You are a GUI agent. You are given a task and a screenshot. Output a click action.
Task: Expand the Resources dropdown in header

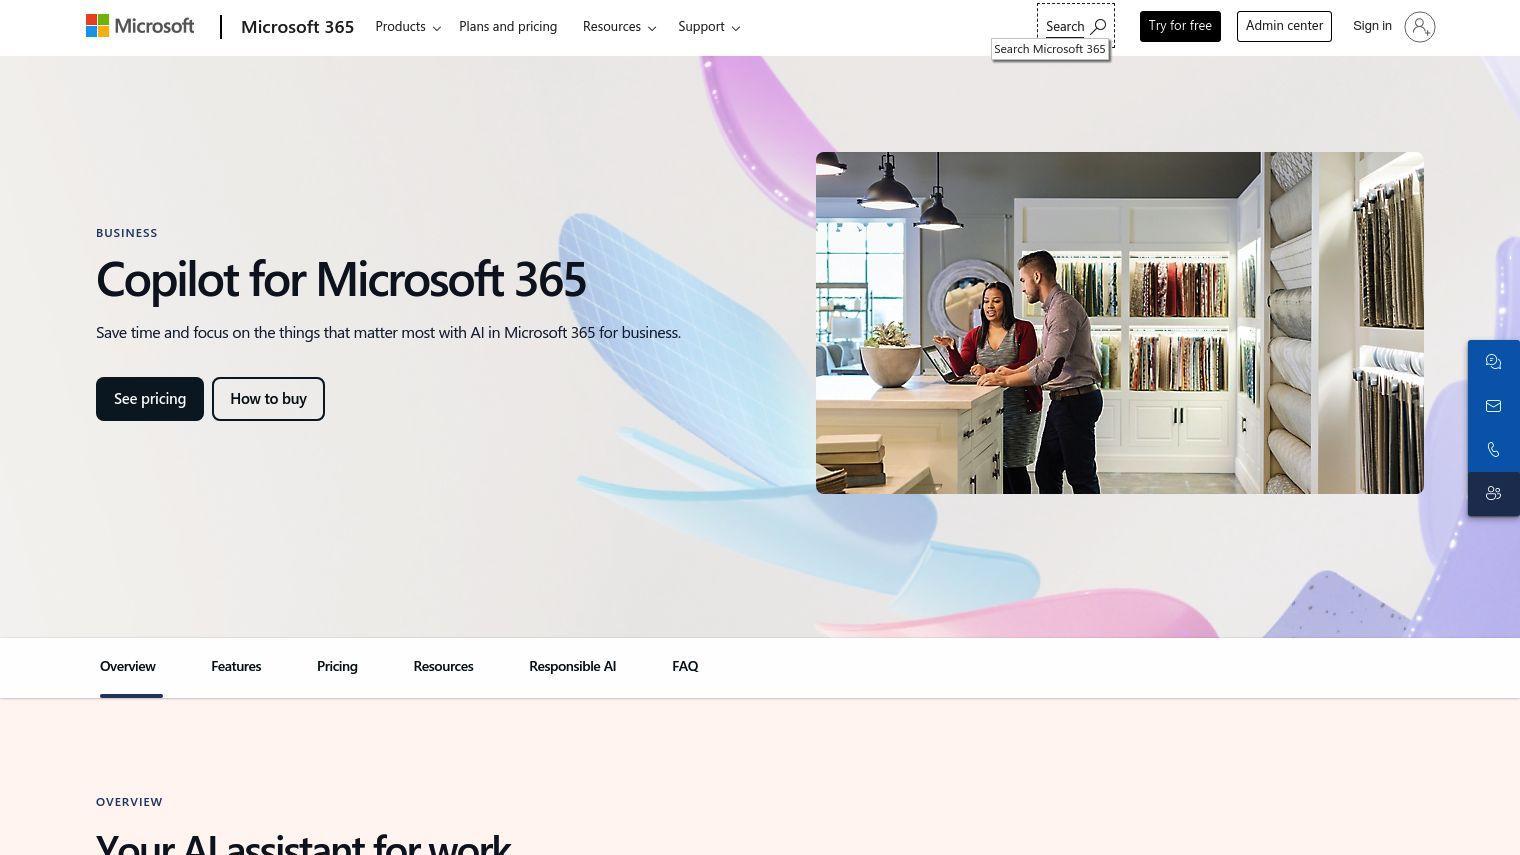pyautogui.click(x=619, y=27)
